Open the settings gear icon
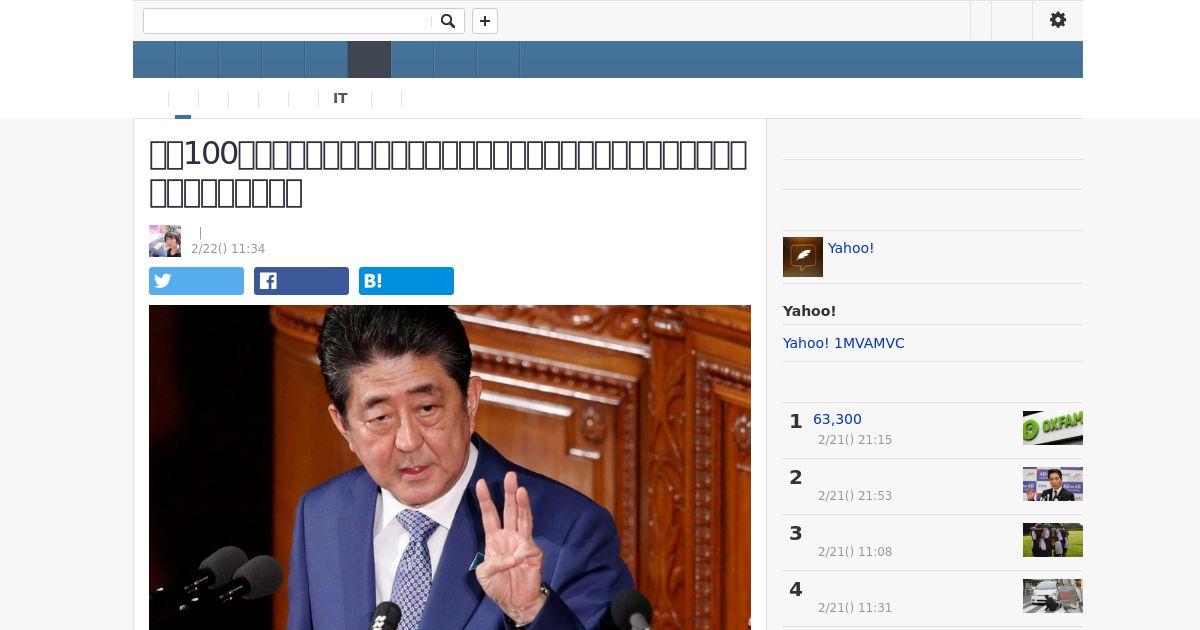The height and width of the screenshot is (630, 1200). pos(1058,20)
